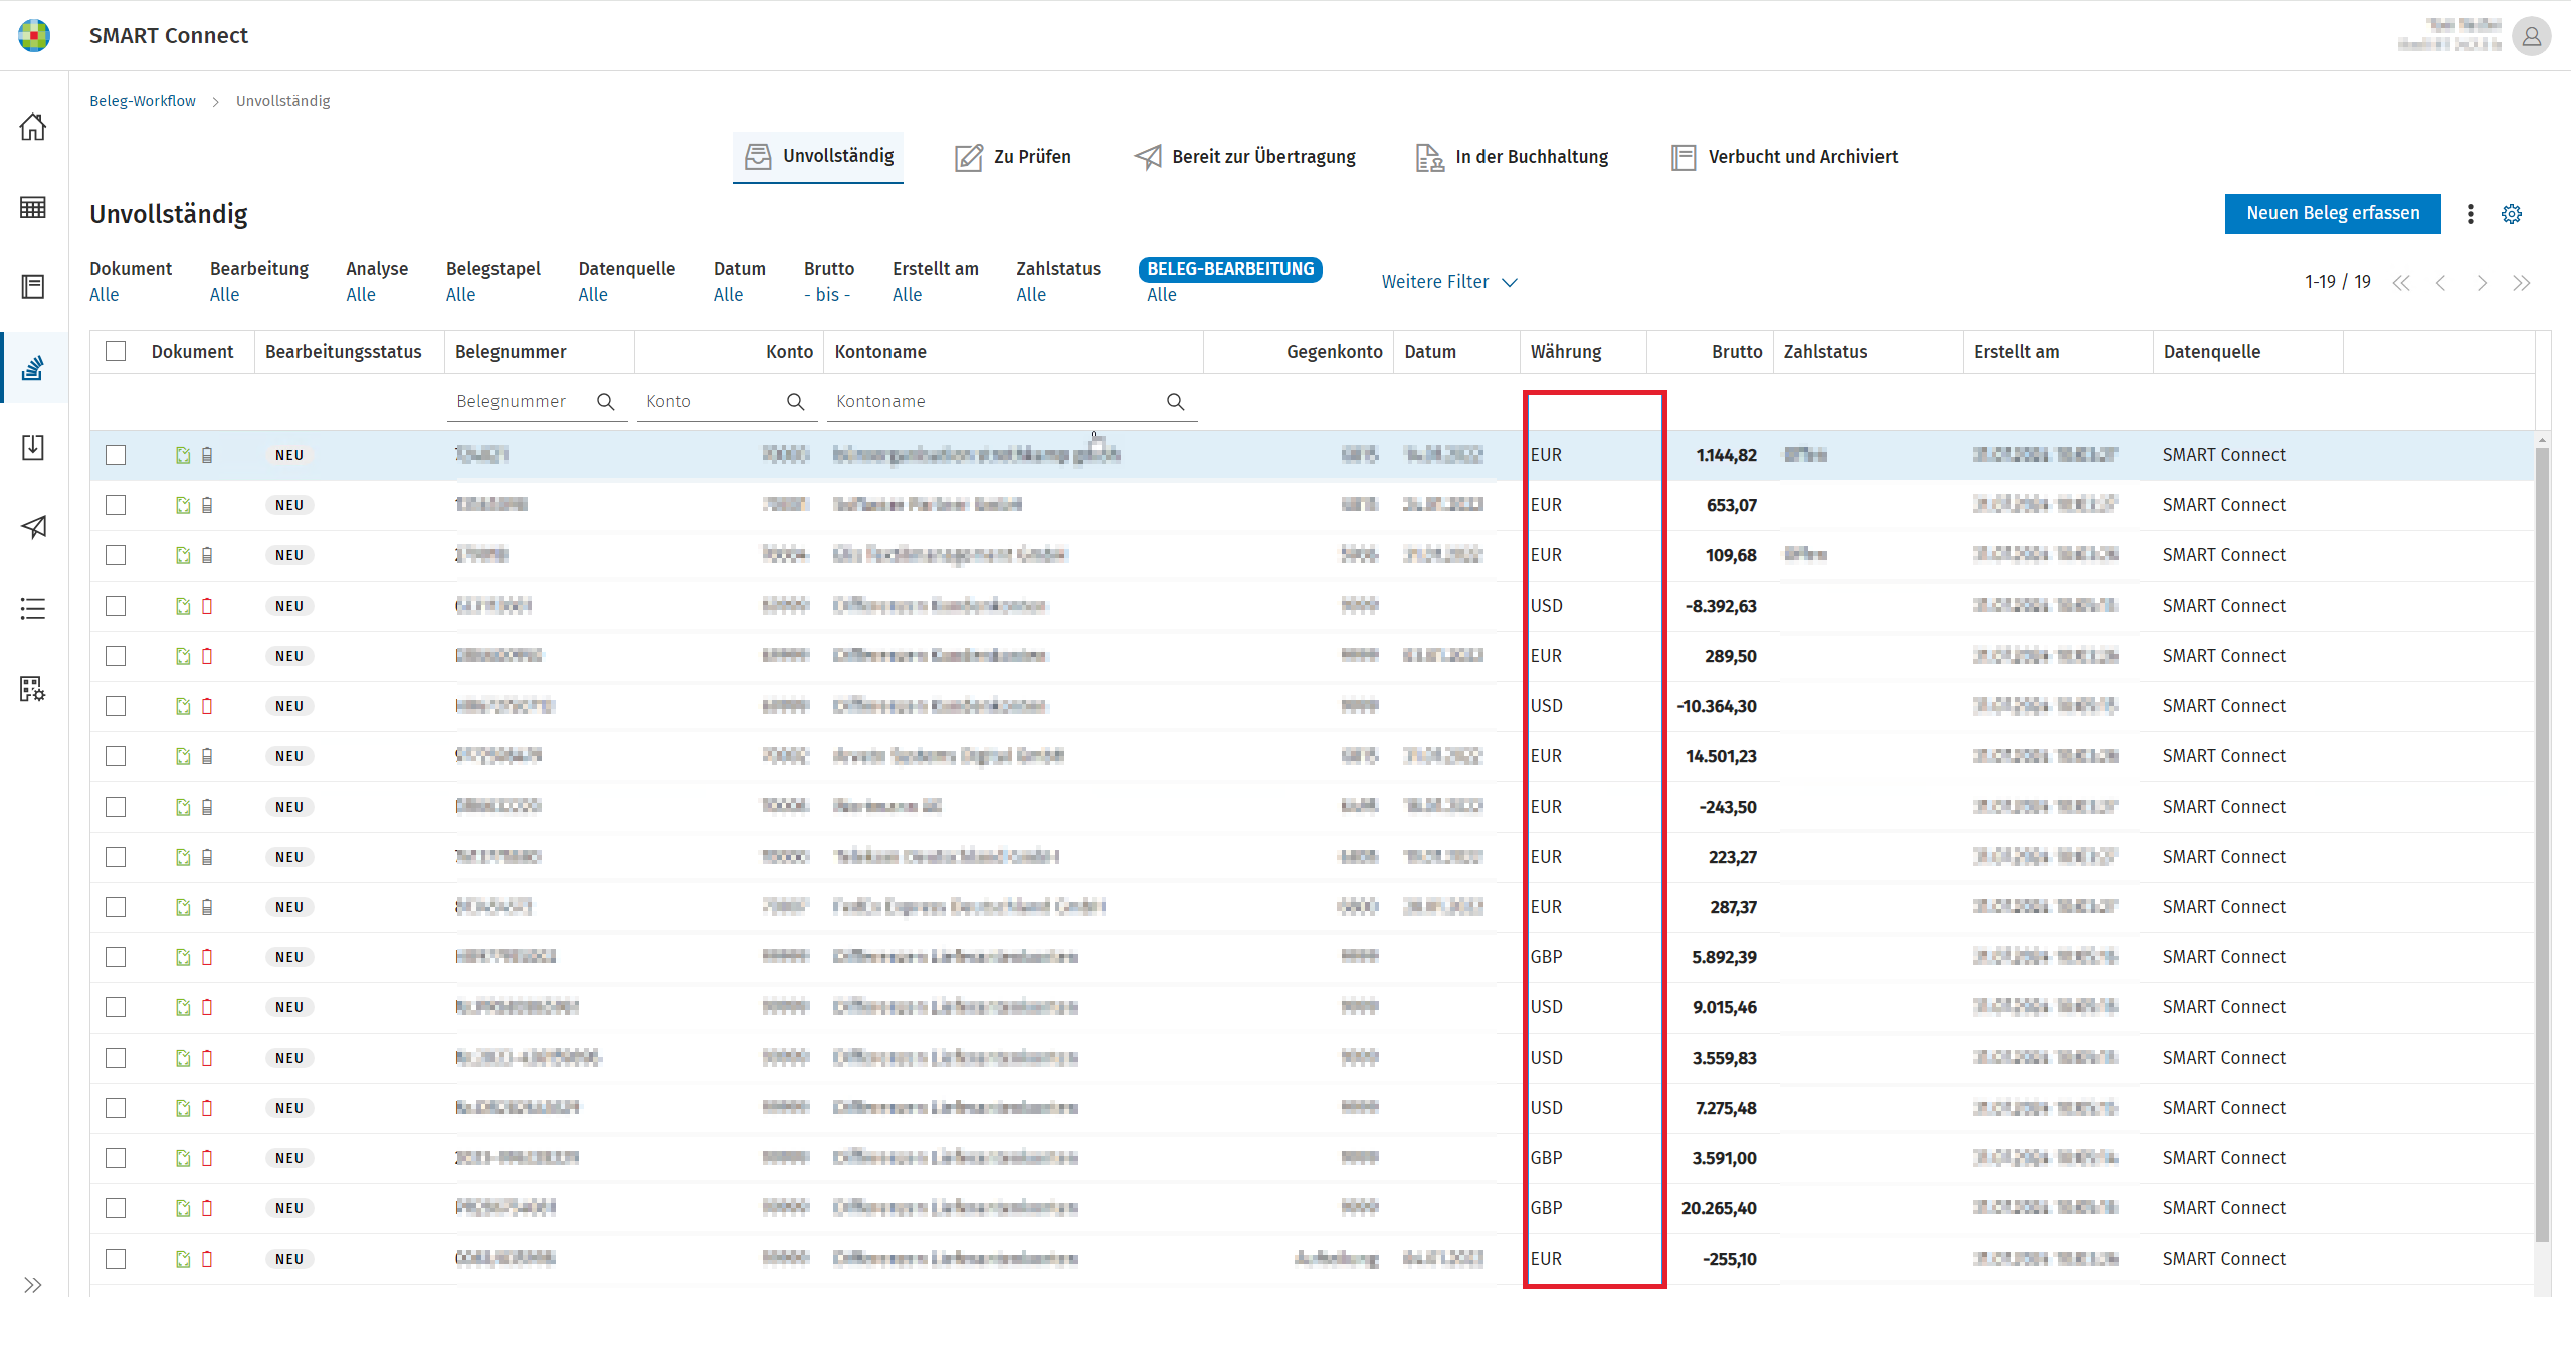Open the user profile avatar
The image size is (2572, 1360).
[x=2531, y=37]
